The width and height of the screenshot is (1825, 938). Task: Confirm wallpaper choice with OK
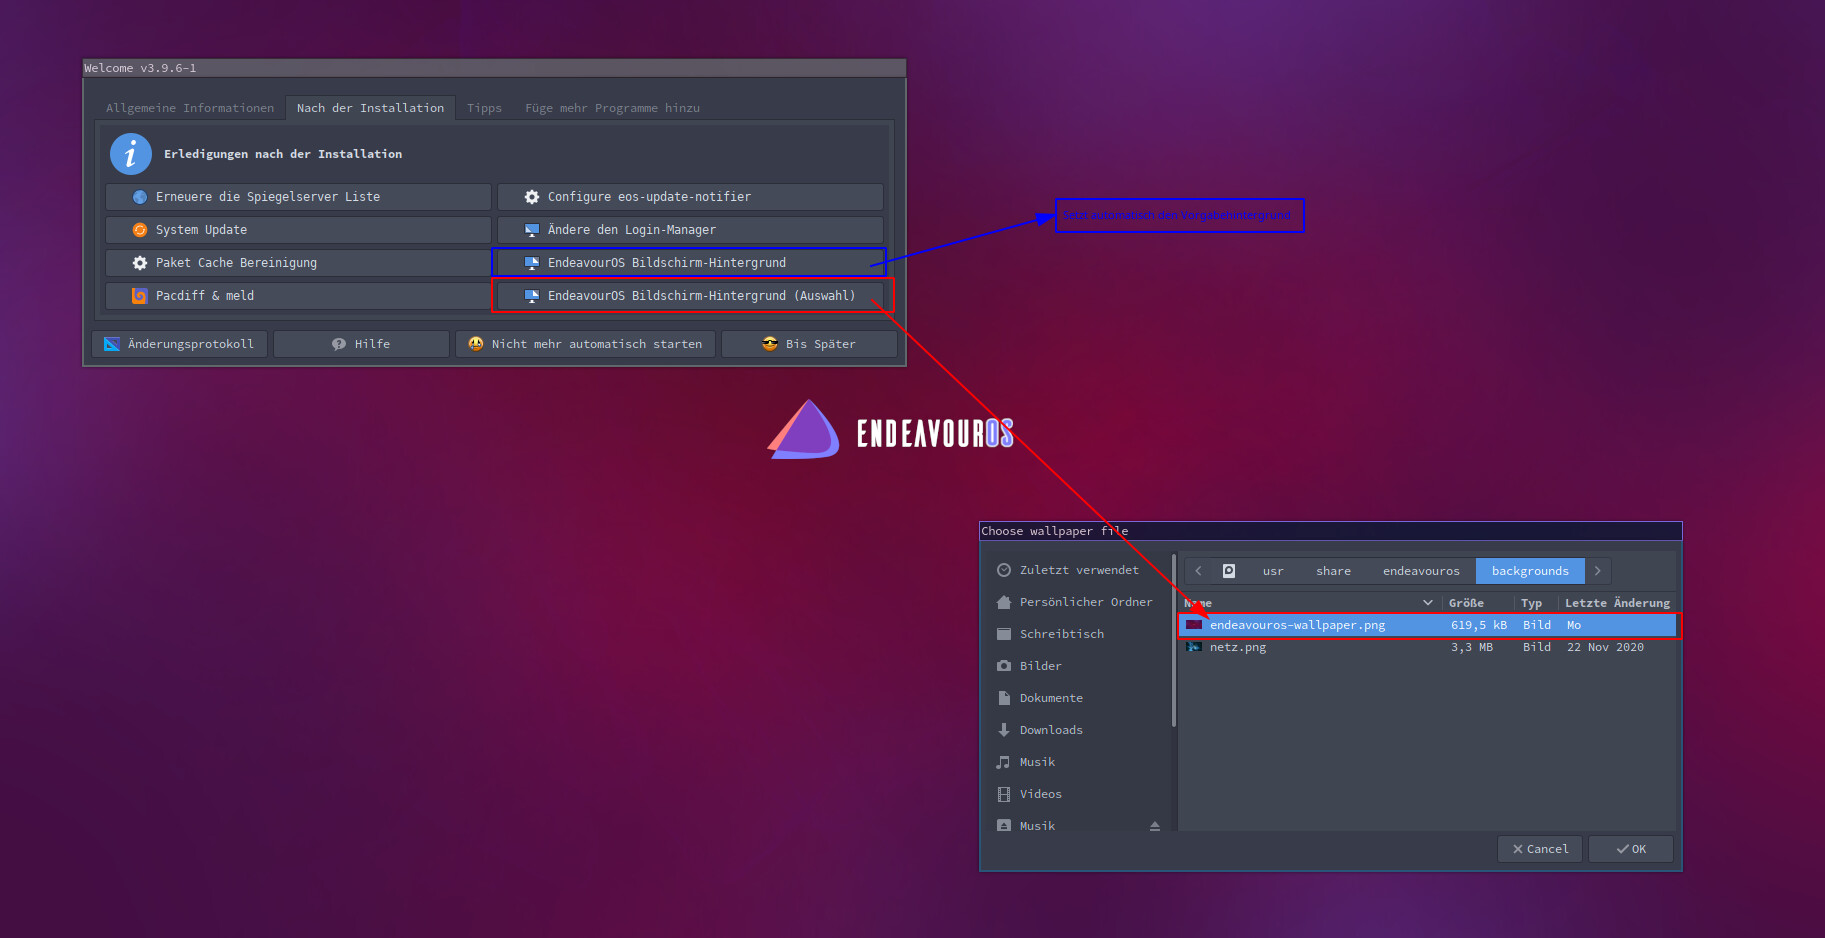tap(1631, 849)
